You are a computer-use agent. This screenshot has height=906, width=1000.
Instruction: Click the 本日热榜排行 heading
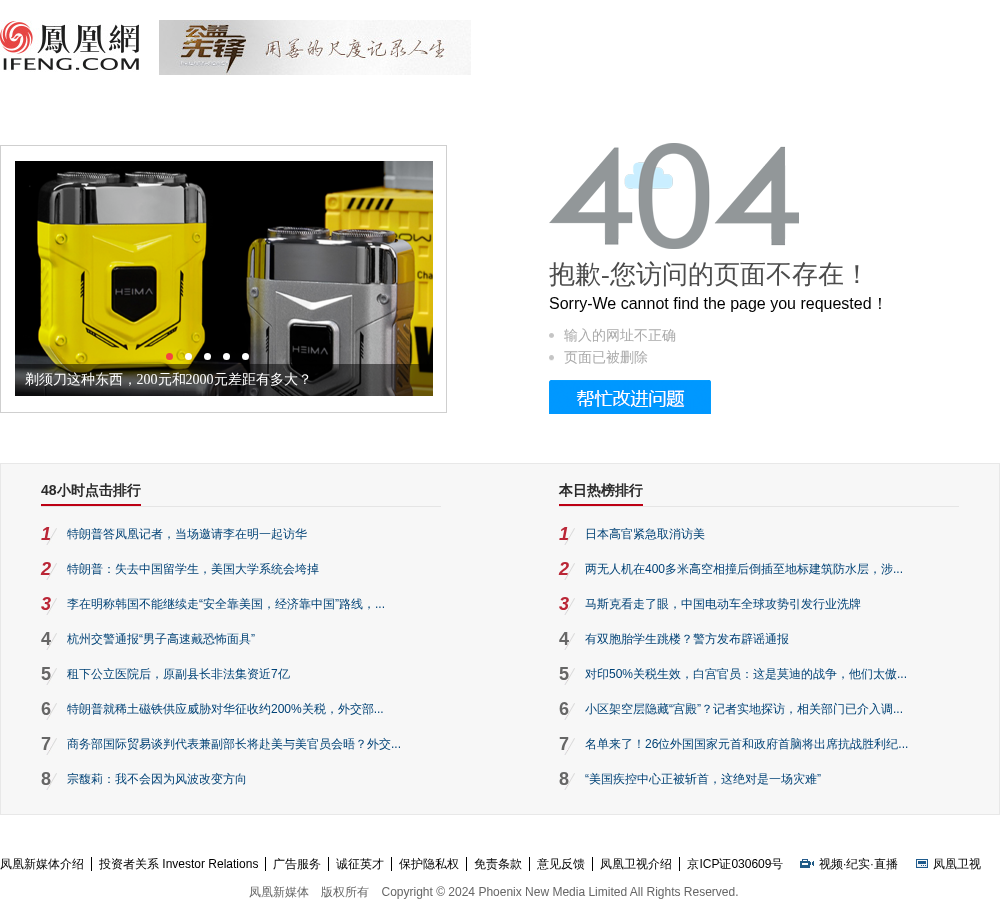tap(601, 490)
